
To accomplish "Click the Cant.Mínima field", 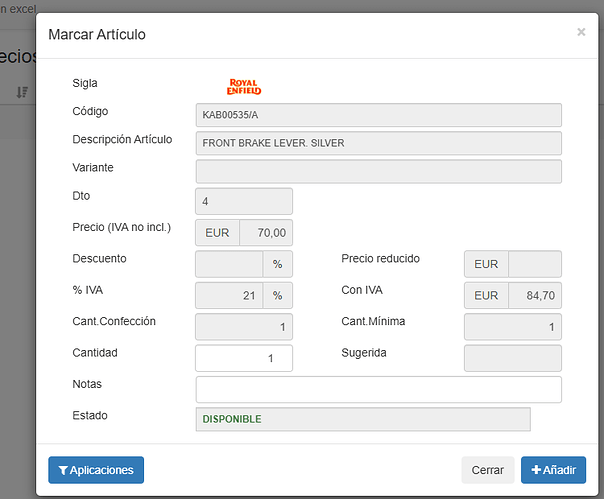I will [512, 327].
